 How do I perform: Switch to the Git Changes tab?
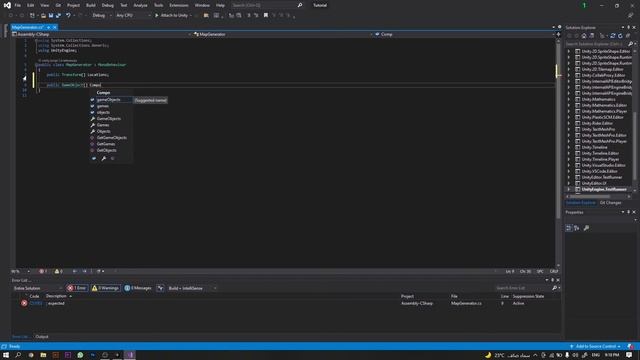pos(611,203)
